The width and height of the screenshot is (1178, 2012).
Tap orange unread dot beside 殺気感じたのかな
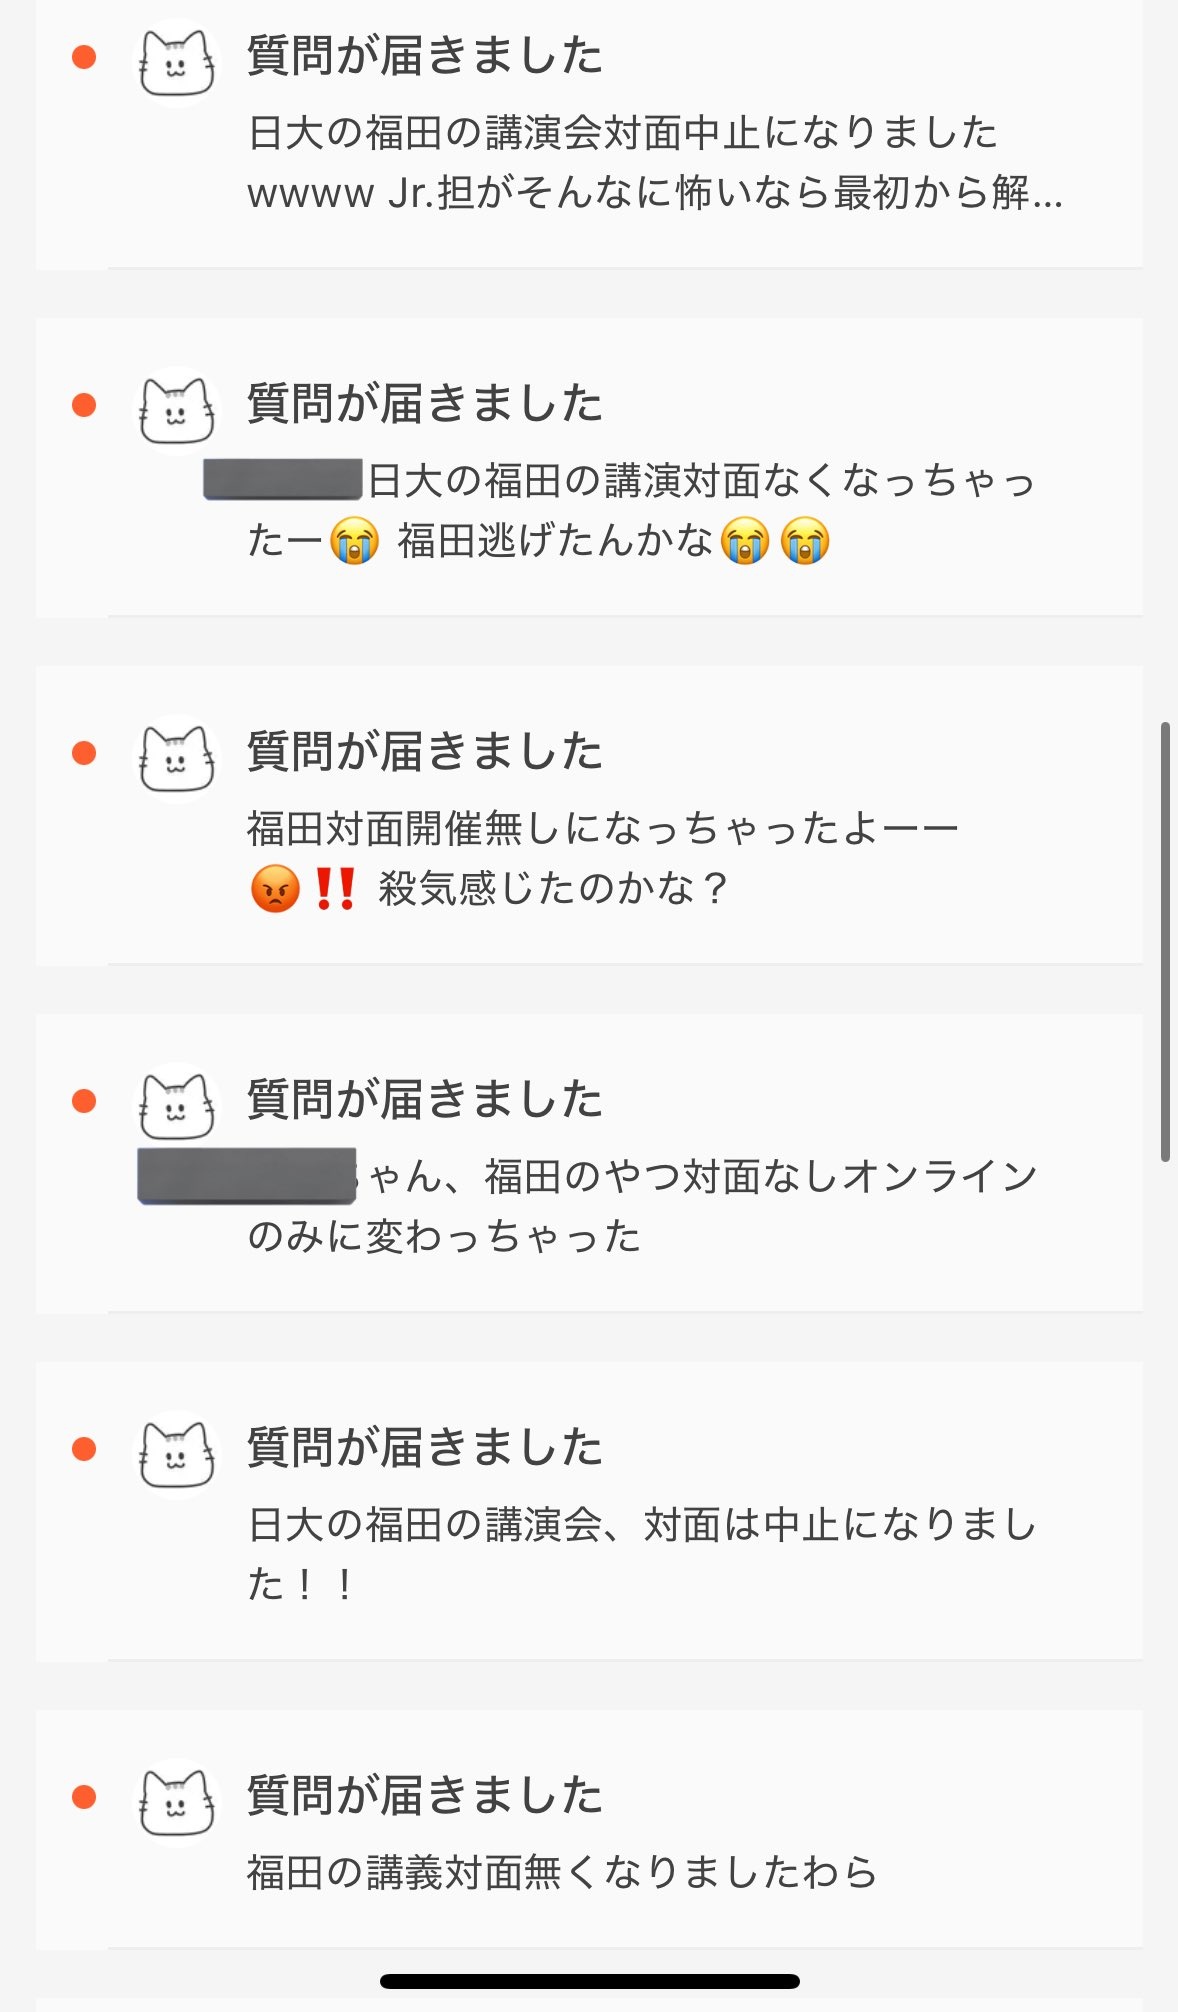click(84, 753)
